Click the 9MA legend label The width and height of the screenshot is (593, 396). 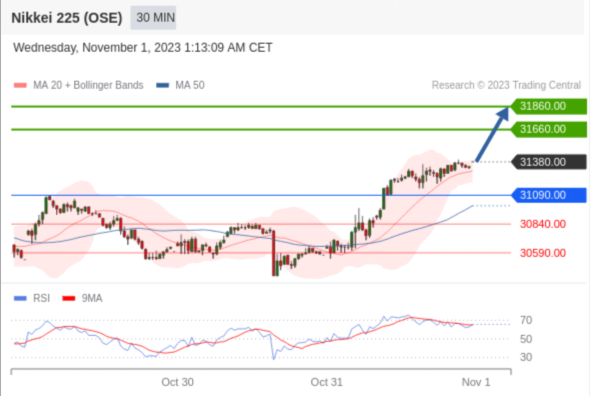click(92, 298)
